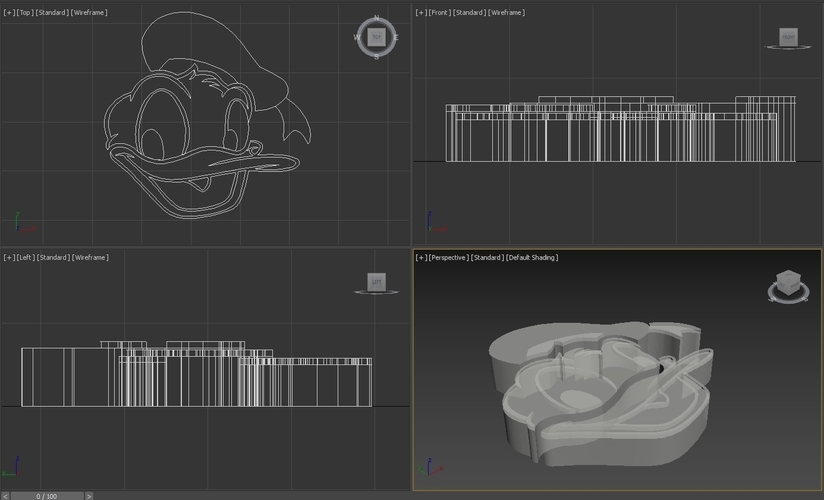Open the Left viewport [Wireframe] shading menu
Screen dimensions: 824x500
pos(90,258)
